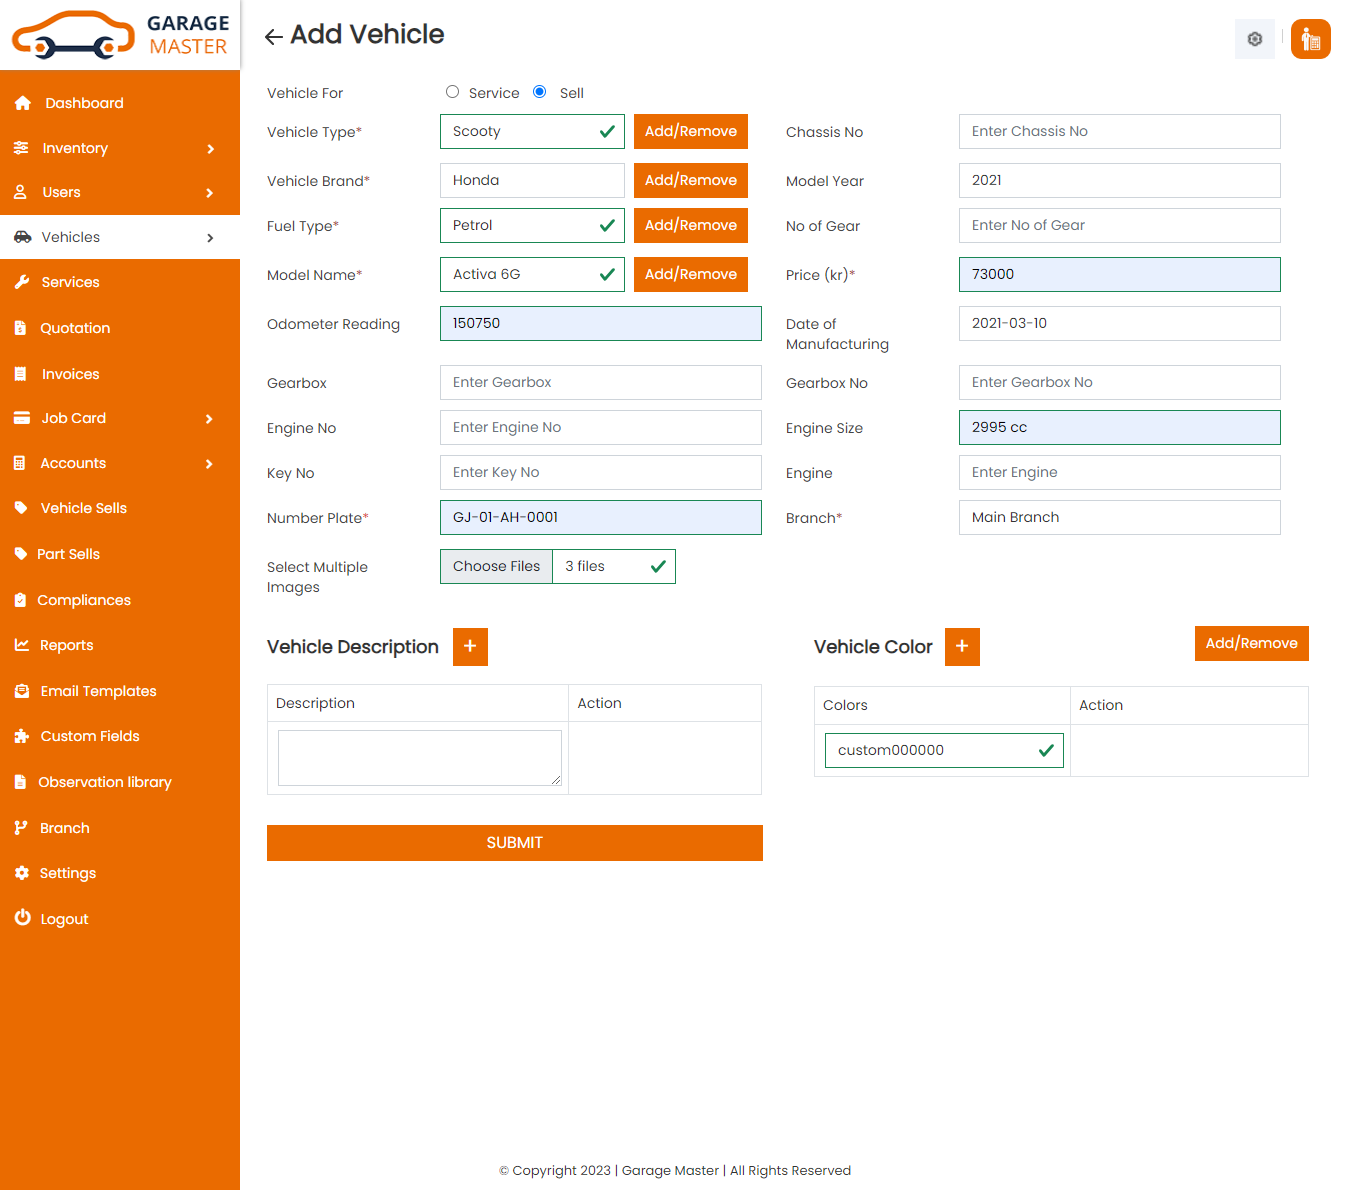Add a color with the Vehicle Color plus
This screenshot has height=1190, width=1366.
pyautogui.click(x=961, y=647)
